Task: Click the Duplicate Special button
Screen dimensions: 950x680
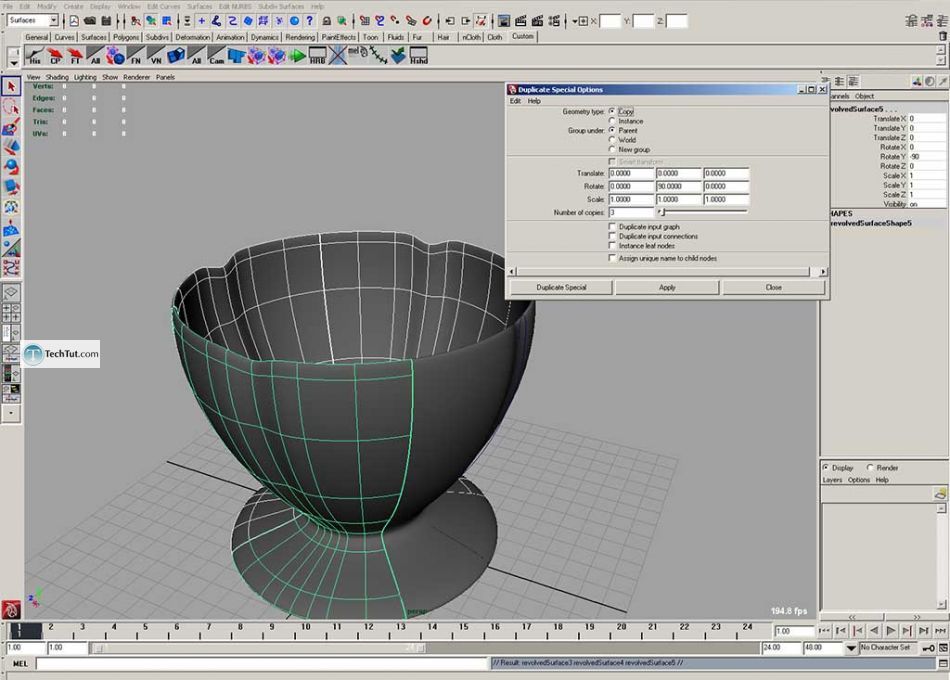Action: (x=561, y=287)
